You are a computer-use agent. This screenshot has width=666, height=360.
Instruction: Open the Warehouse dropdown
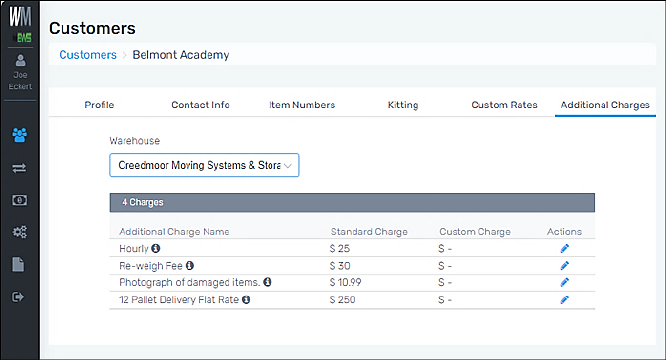pos(204,165)
